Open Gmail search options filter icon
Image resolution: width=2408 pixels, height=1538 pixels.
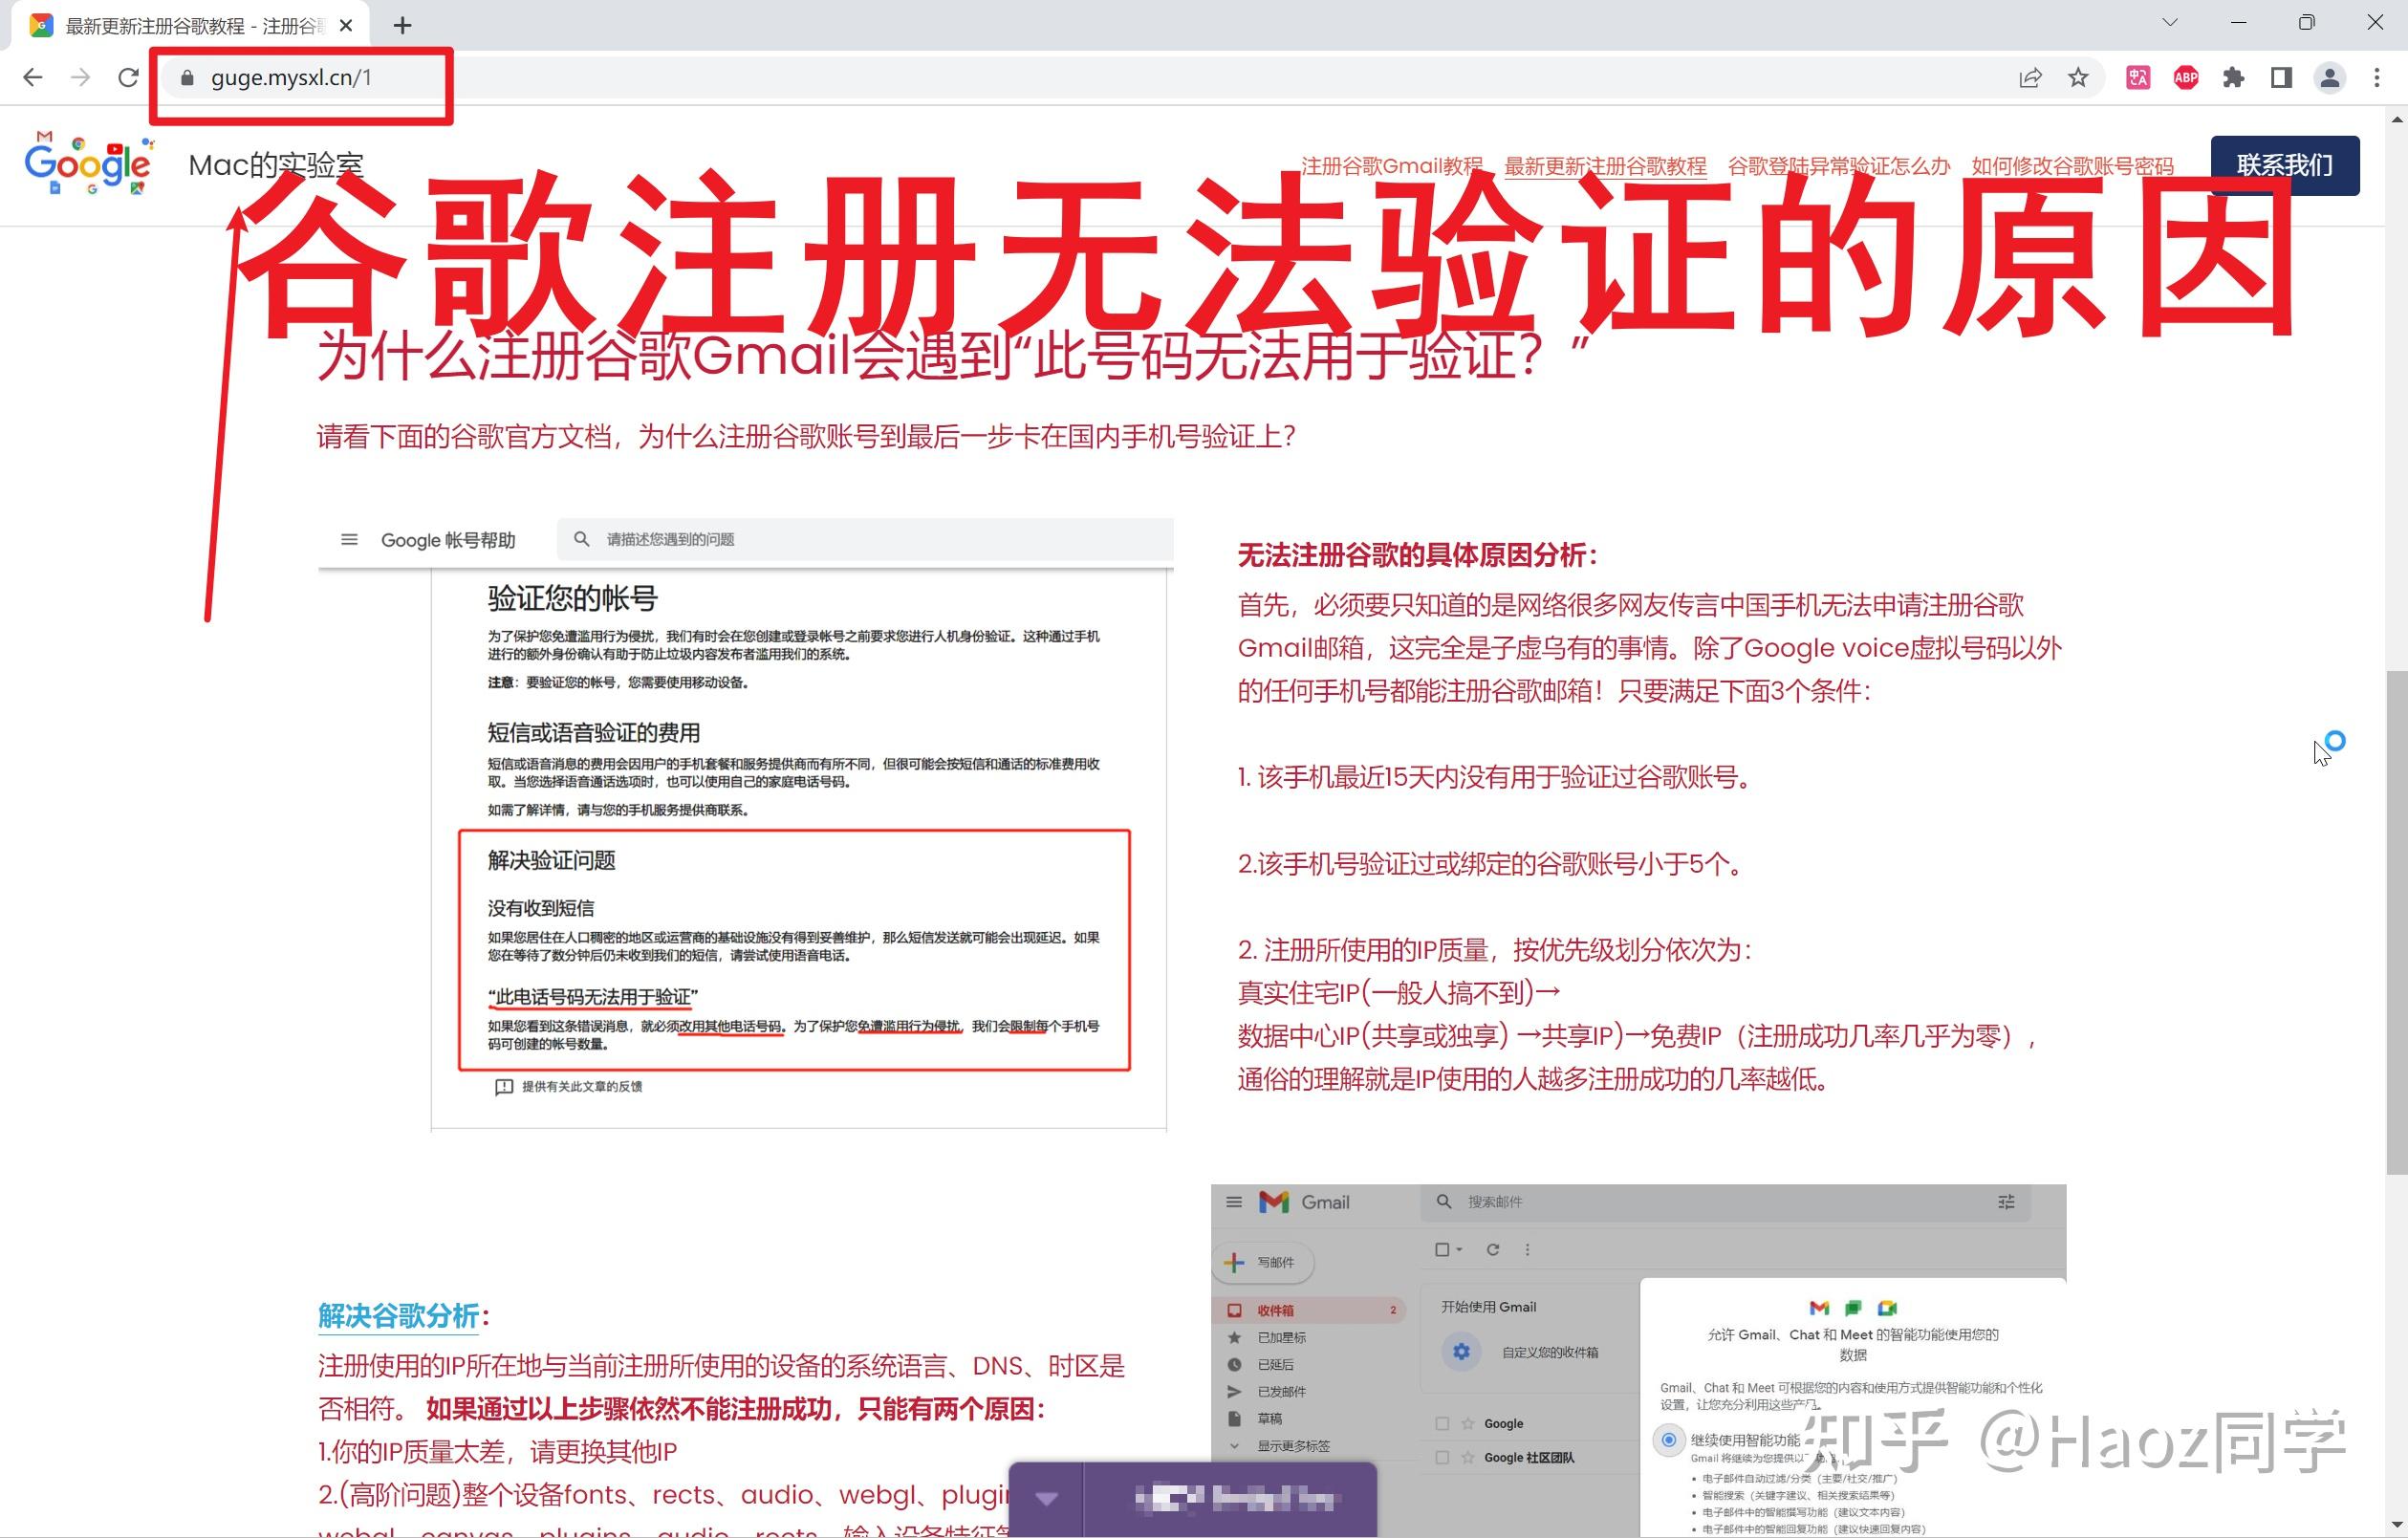click(2005, 1202)
